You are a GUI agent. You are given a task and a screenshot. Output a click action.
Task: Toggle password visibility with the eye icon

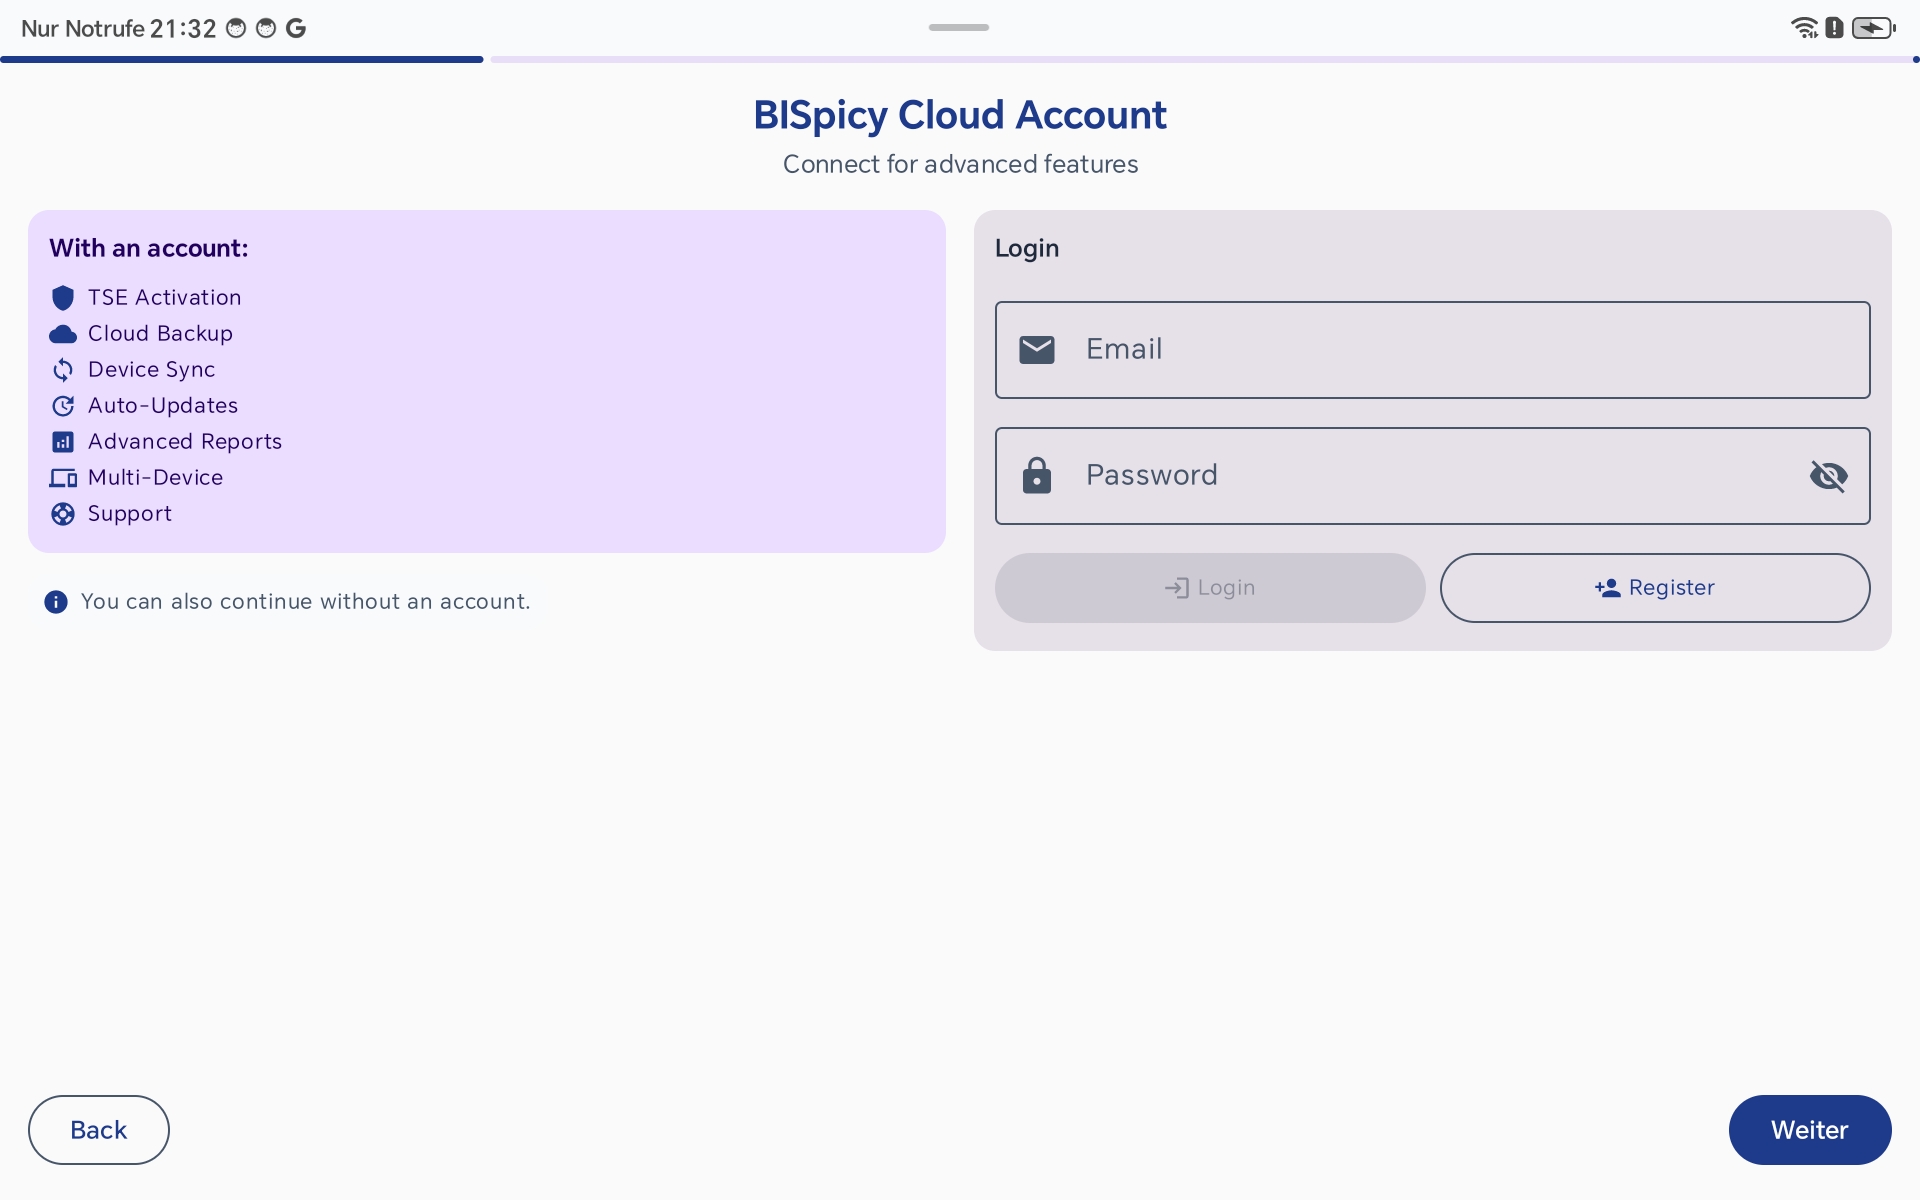pyautogui.click(x=1828, y=476)
